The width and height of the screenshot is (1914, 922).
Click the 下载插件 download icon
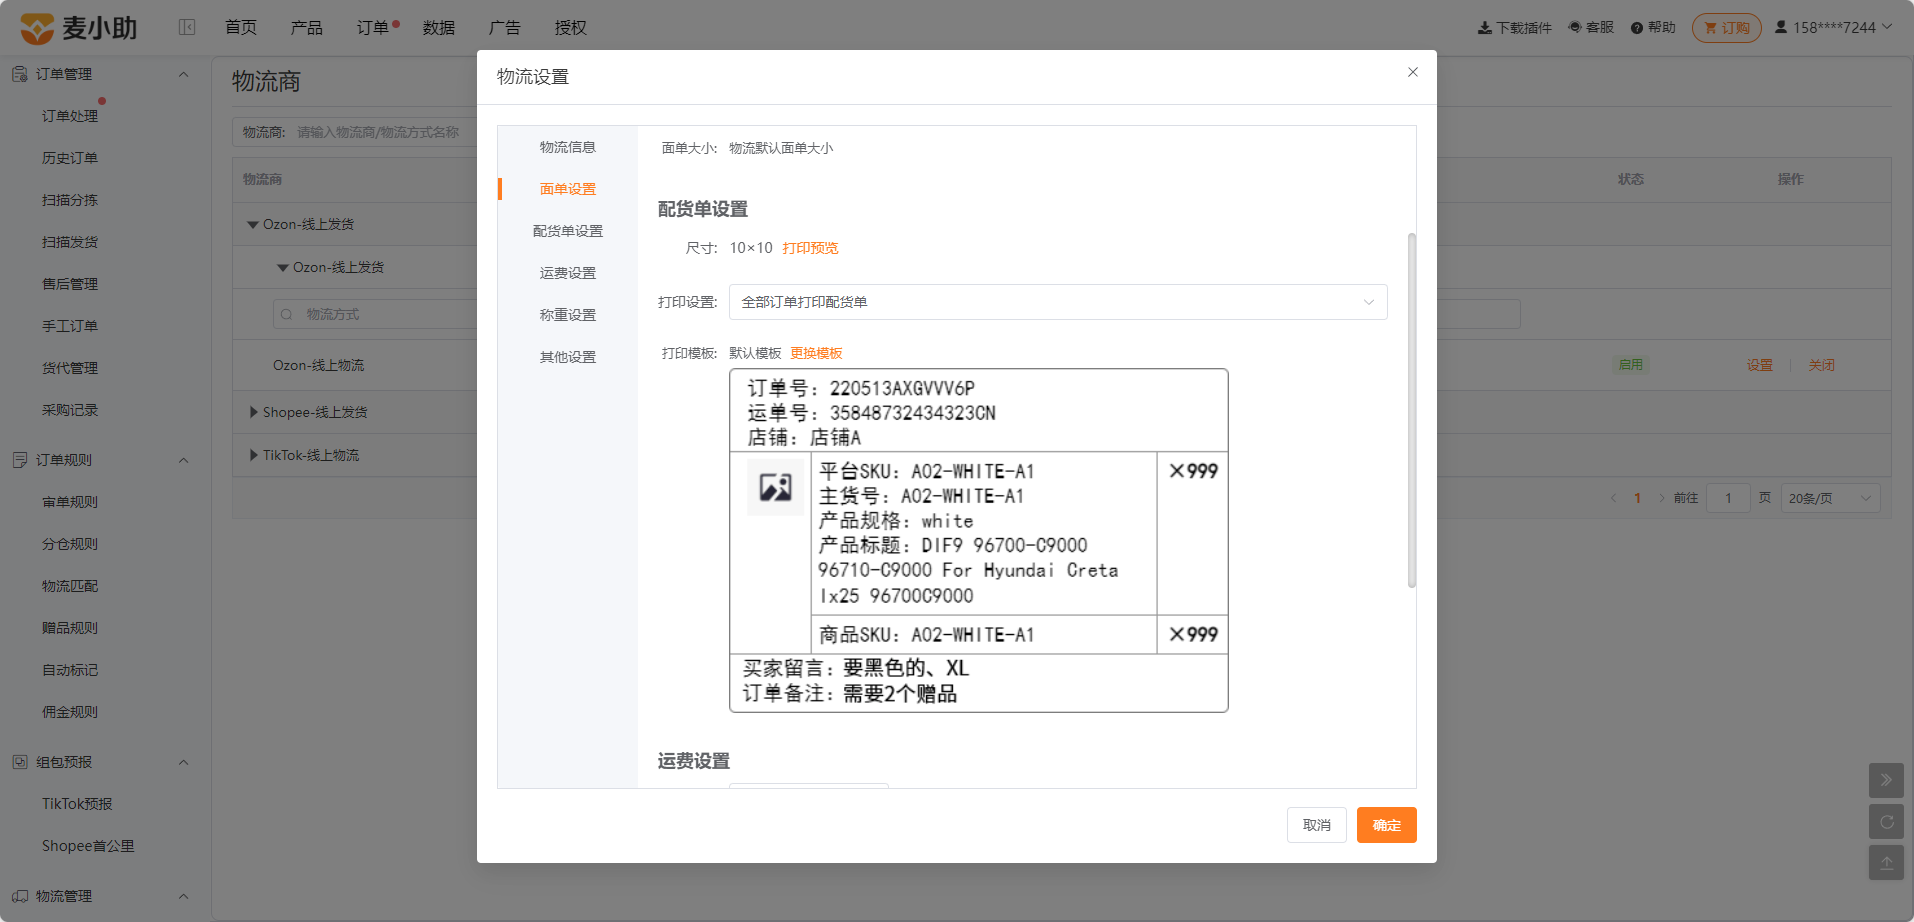pos(1485,28)
